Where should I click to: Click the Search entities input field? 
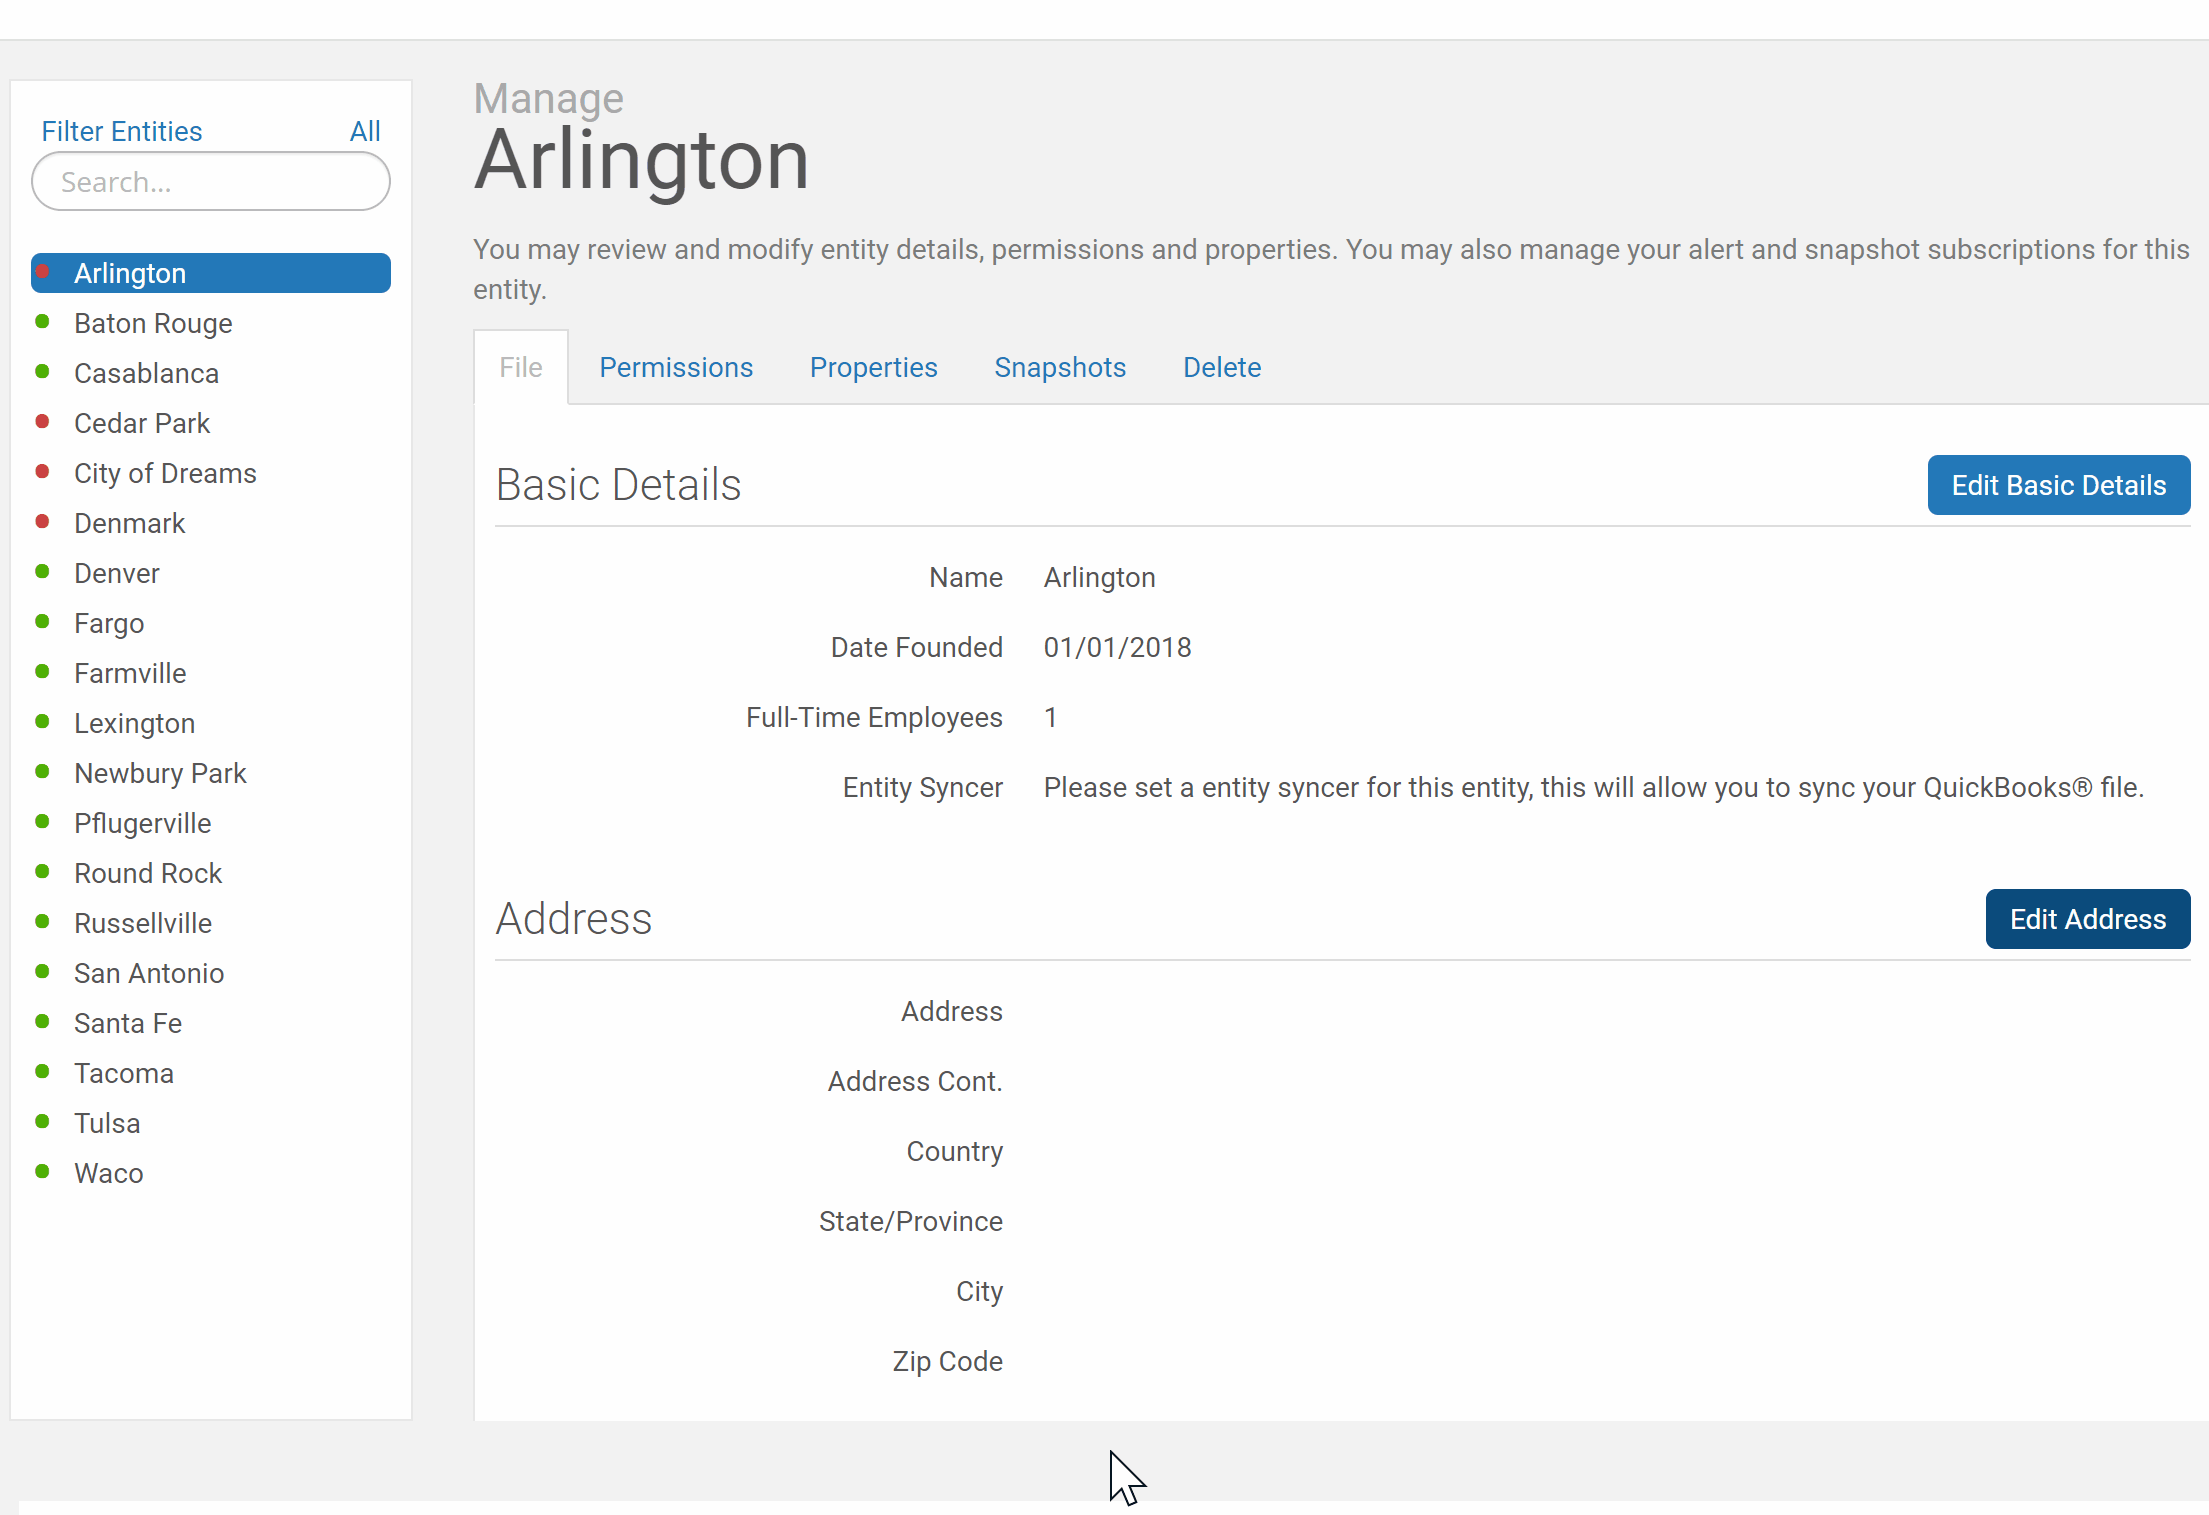pos(210,183)
